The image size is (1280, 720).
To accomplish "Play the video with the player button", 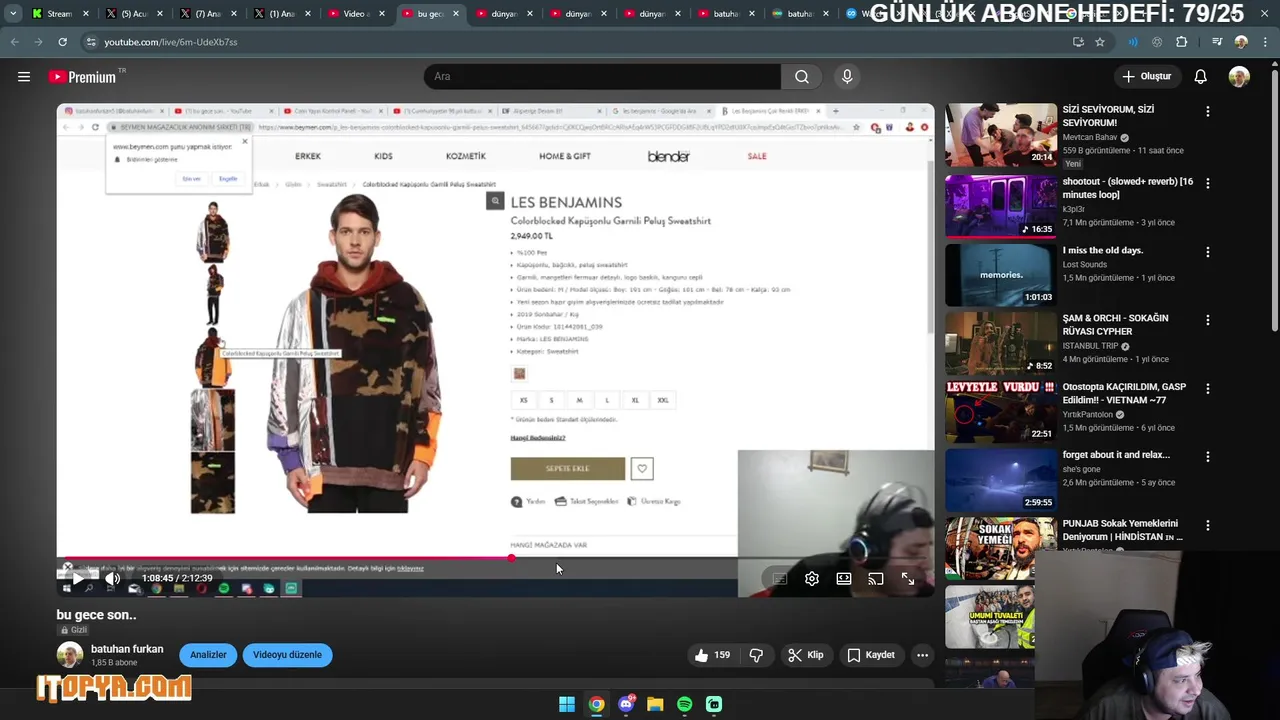I will [78, 578].
